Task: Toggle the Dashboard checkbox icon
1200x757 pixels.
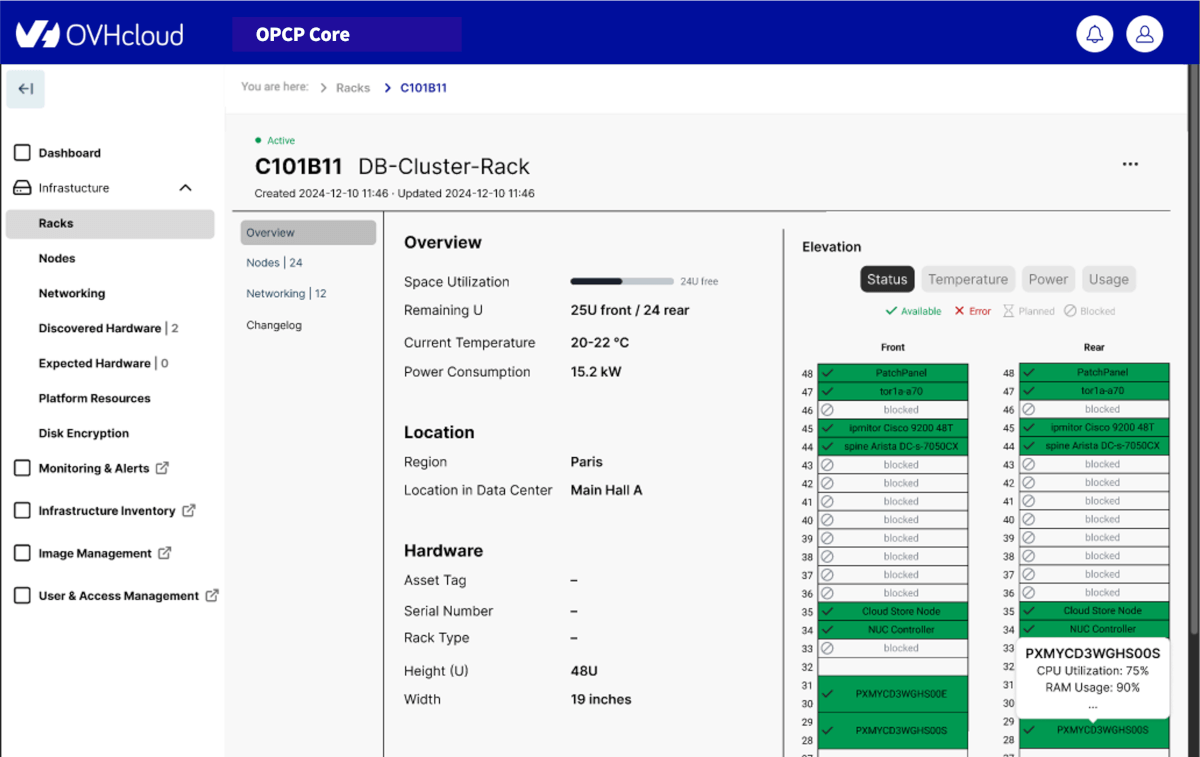Action: pos(22,153)
